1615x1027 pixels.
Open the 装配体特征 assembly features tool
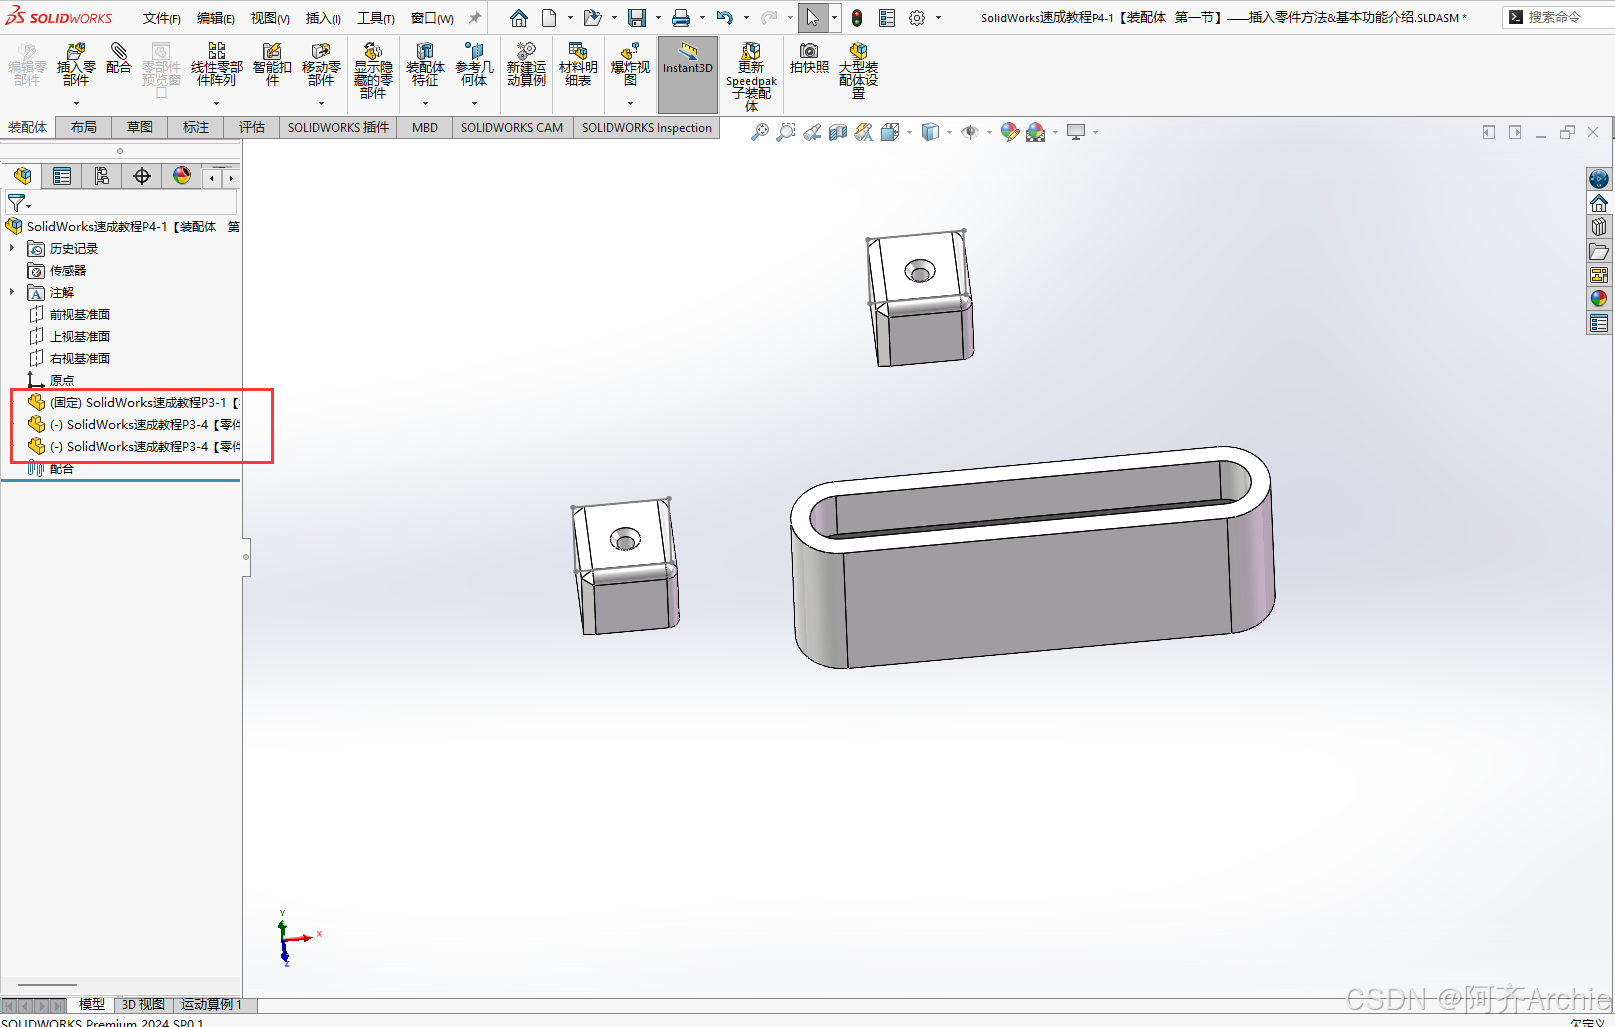[x=425, y=65]
